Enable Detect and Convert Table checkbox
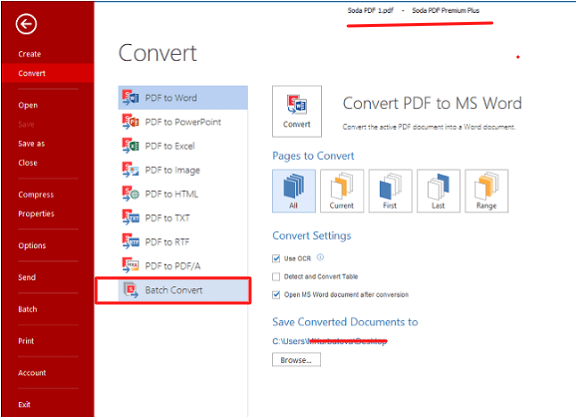The height and width of the screenshot is (417, 576). (276, 277)
